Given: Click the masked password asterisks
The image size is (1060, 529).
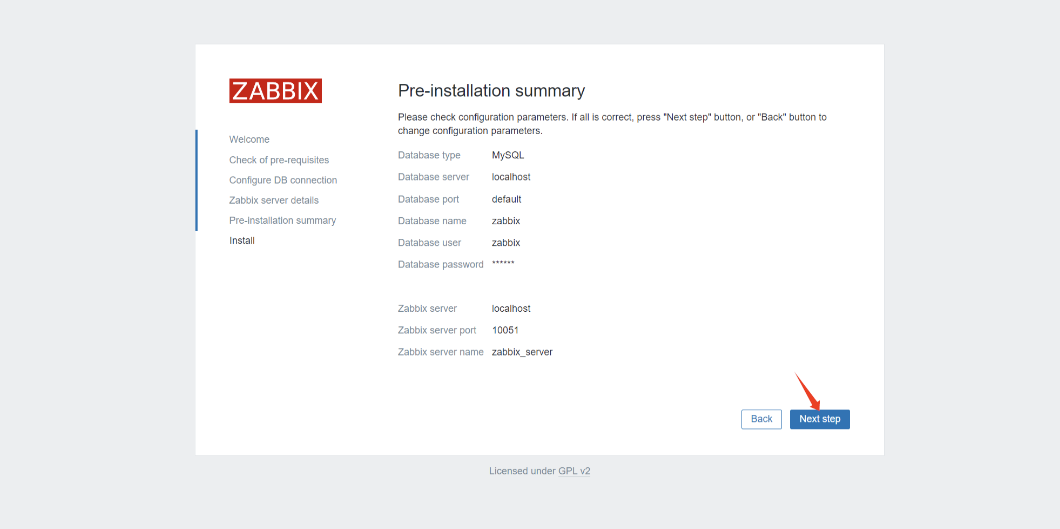Looking at the screenshot, I should point(503,263).
